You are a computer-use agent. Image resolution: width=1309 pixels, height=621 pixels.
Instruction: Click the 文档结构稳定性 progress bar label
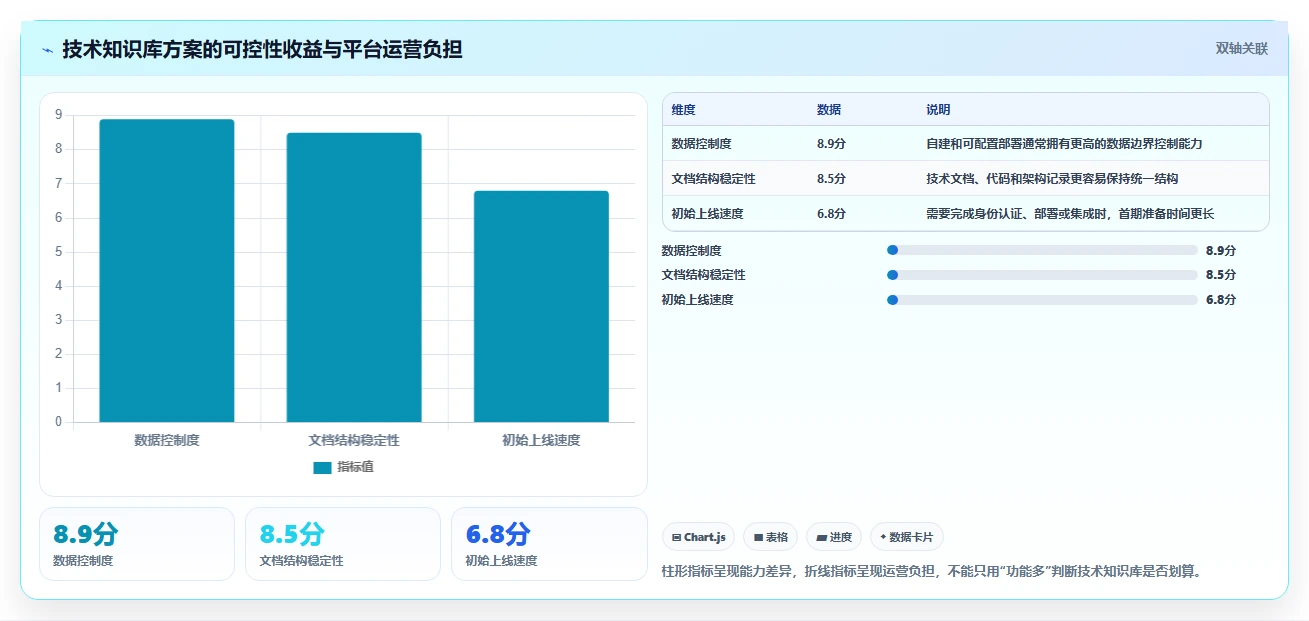click(703, 275)
